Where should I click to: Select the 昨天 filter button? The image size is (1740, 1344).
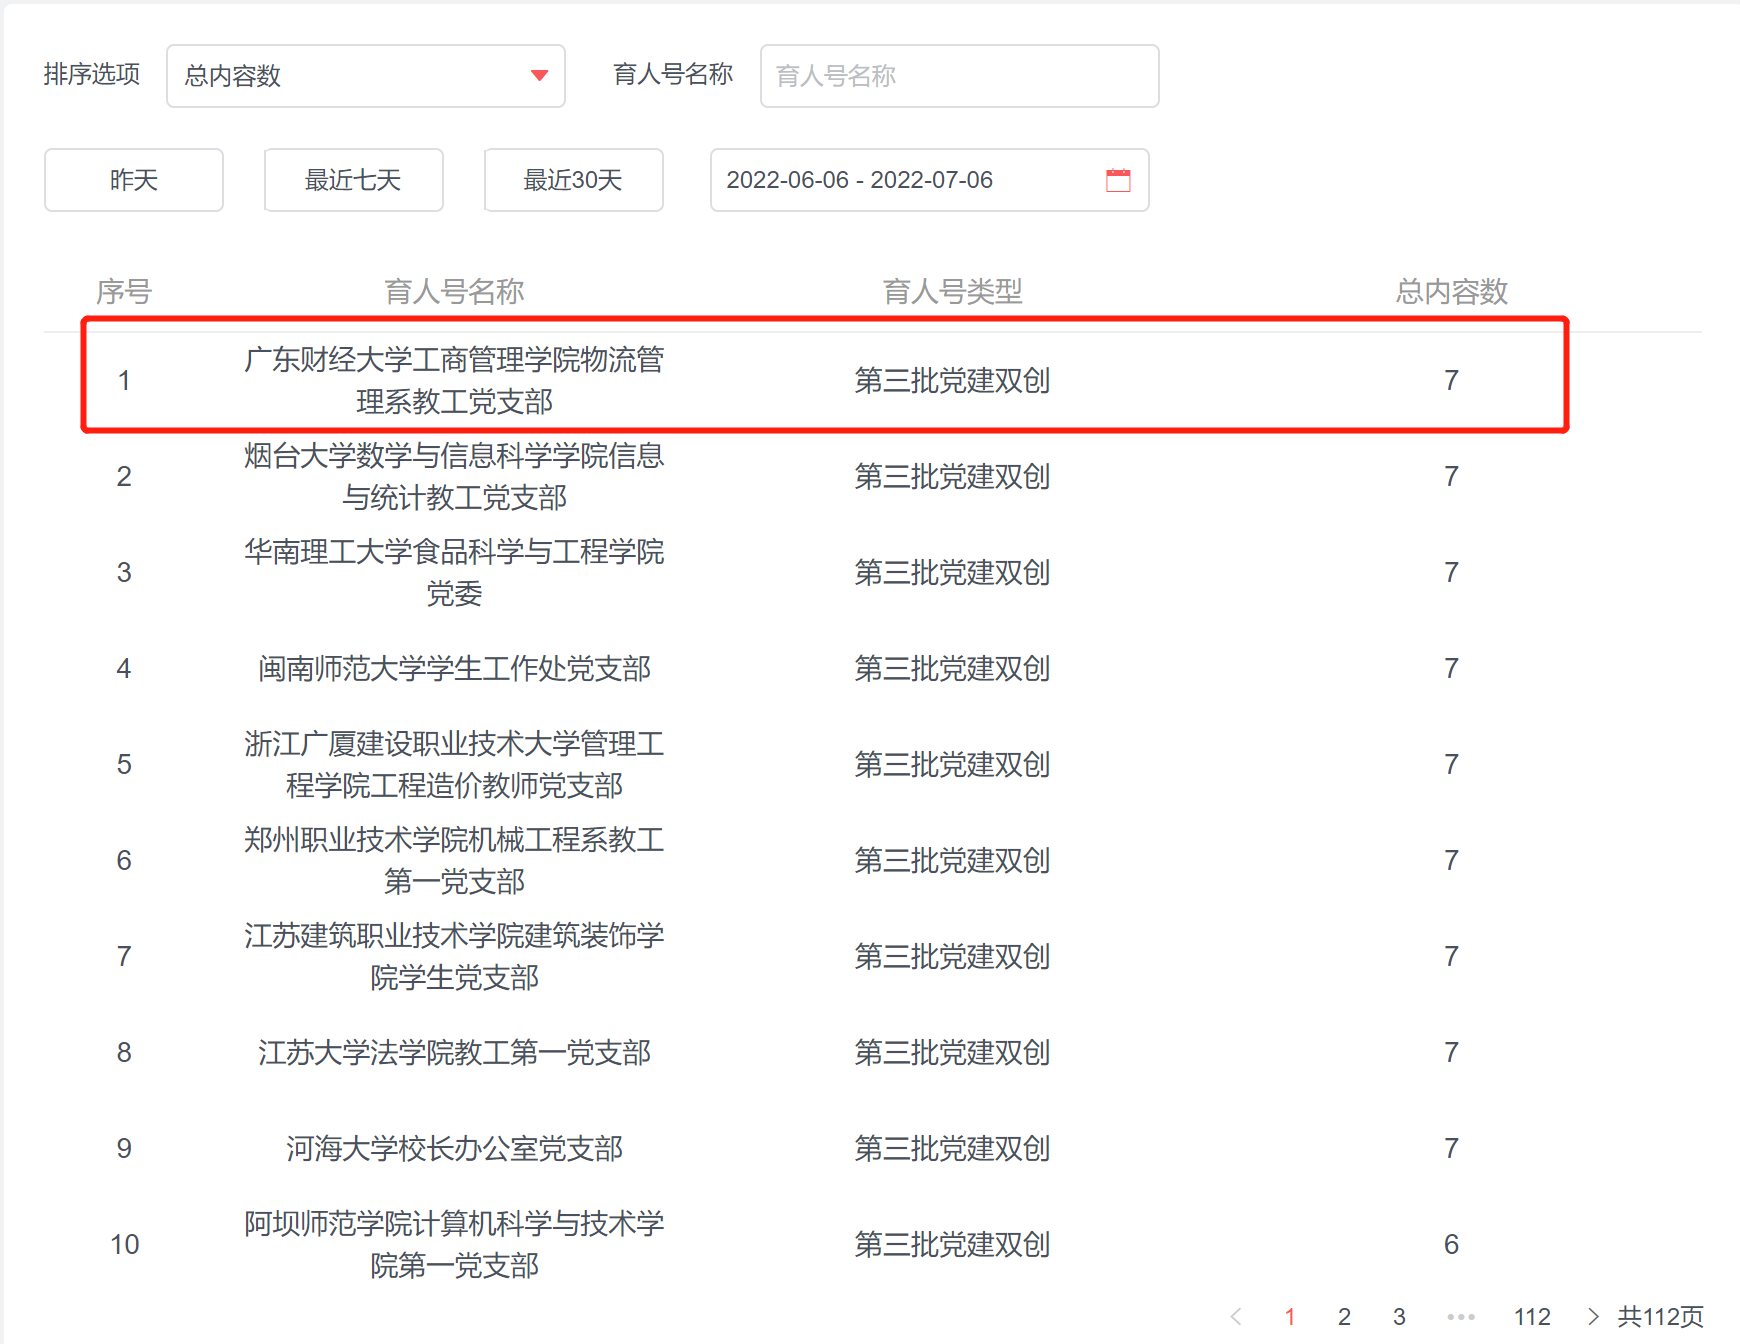[x=134, y=180]
